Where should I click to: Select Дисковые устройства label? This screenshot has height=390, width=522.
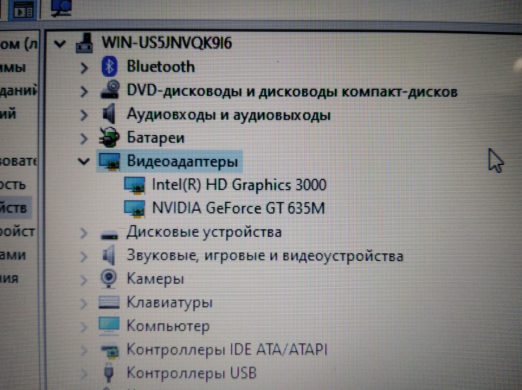204,232
